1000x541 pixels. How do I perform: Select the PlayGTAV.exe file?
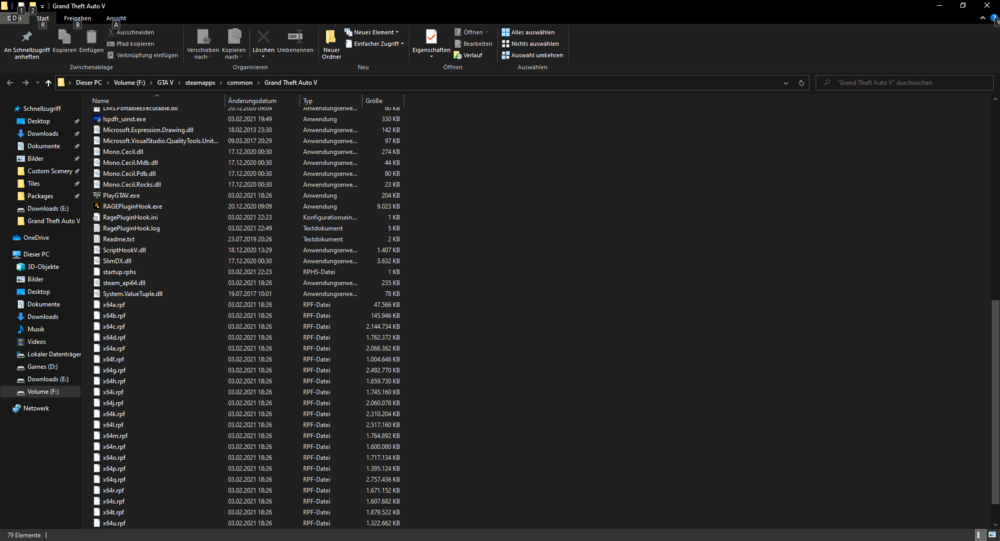click(x=121, y=195)
